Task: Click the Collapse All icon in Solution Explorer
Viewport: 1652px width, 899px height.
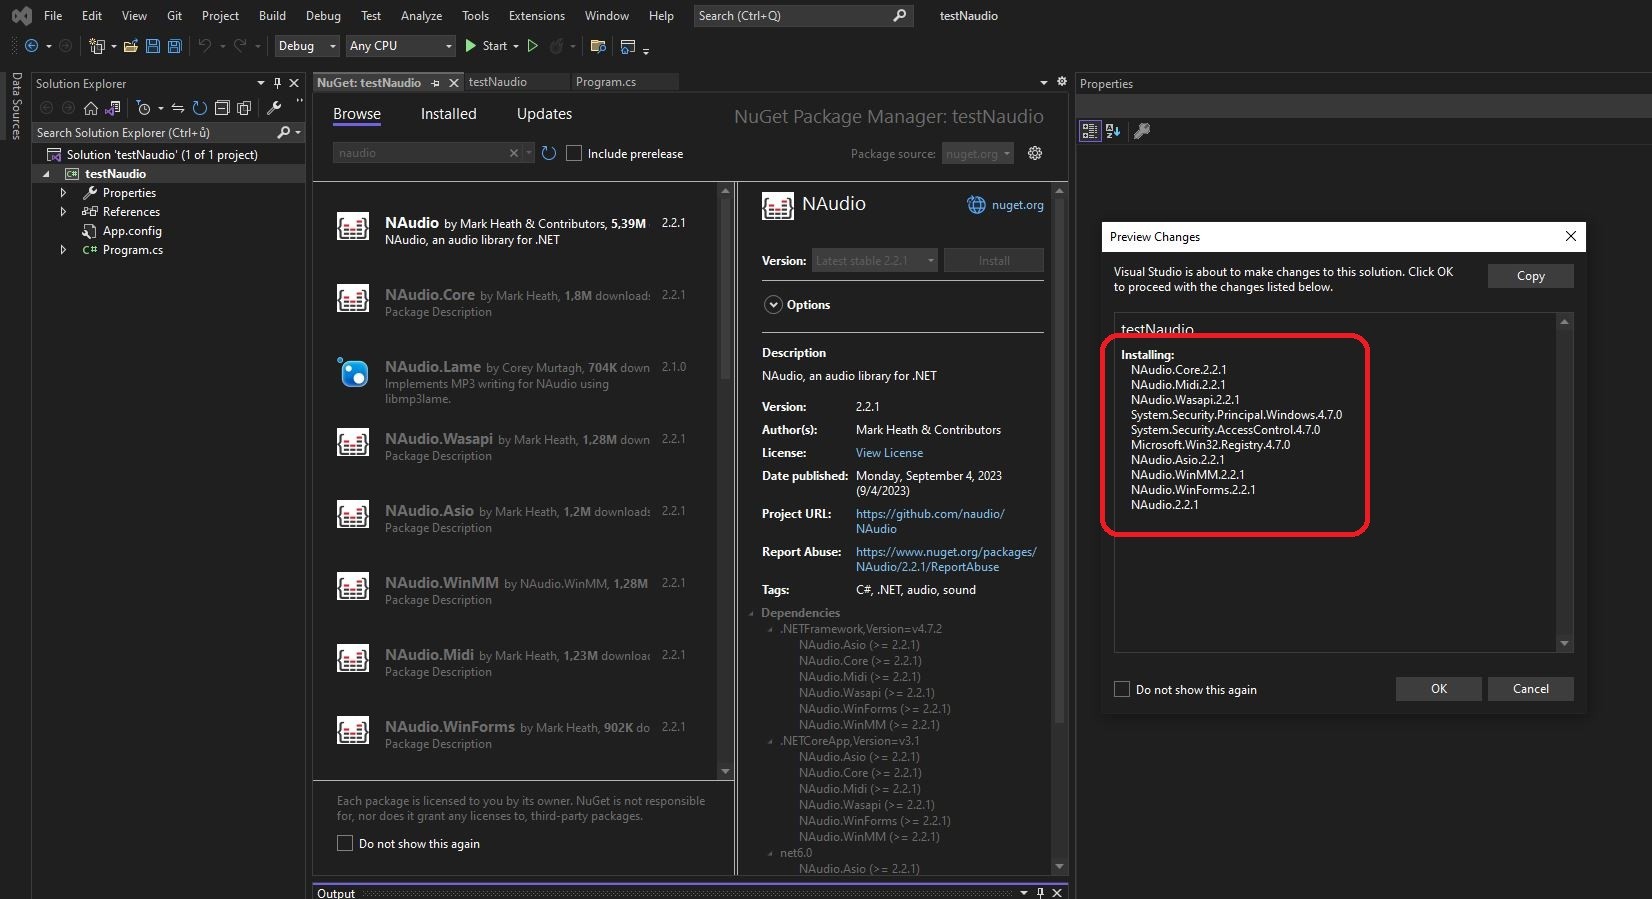Action: point(222,108)
